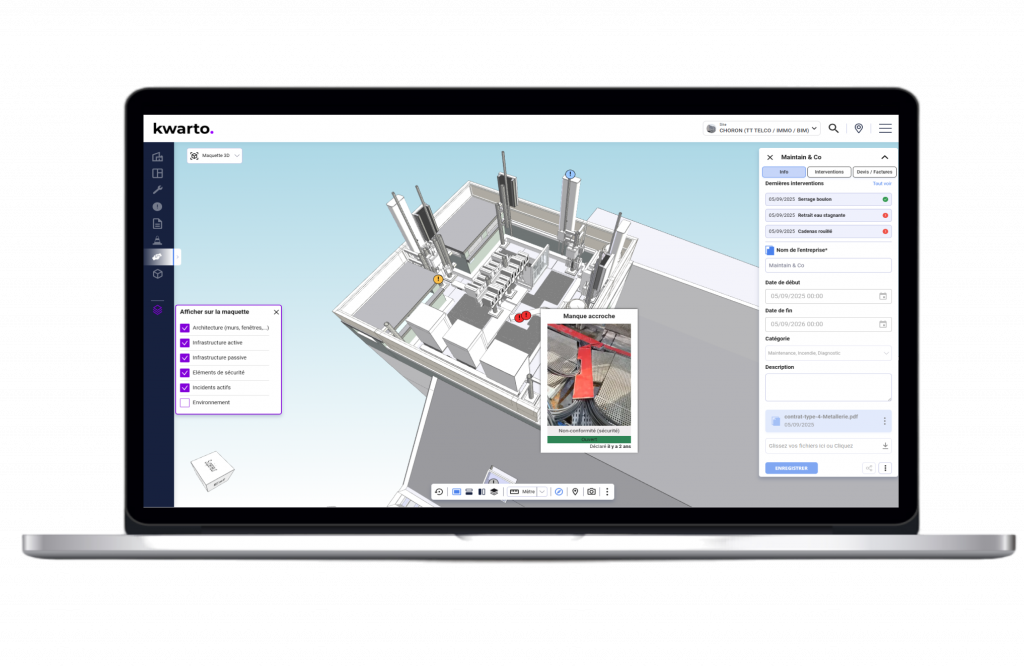This screenshot has width=1024, height=666.
Task: Enable the Environnement checkbox
Action: tap(185, 403)
